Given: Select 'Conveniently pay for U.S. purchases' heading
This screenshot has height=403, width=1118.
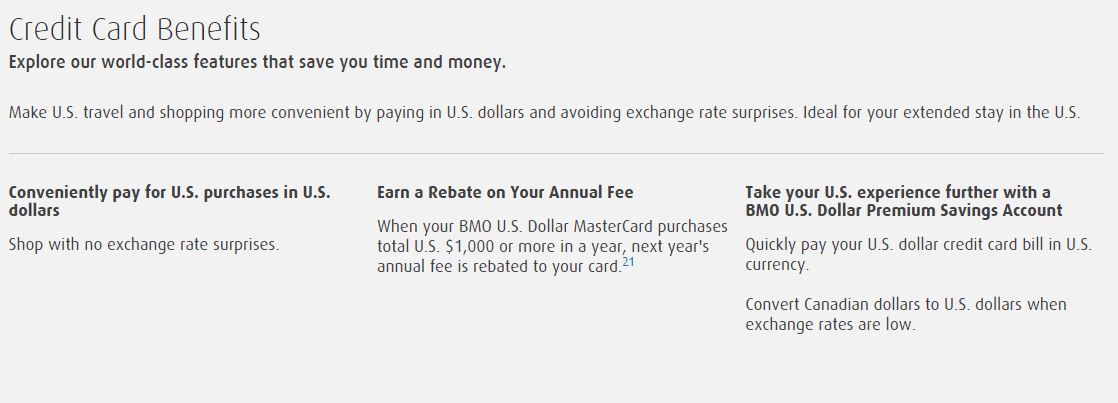Looking at the screenshot, I should click(170, 193).
